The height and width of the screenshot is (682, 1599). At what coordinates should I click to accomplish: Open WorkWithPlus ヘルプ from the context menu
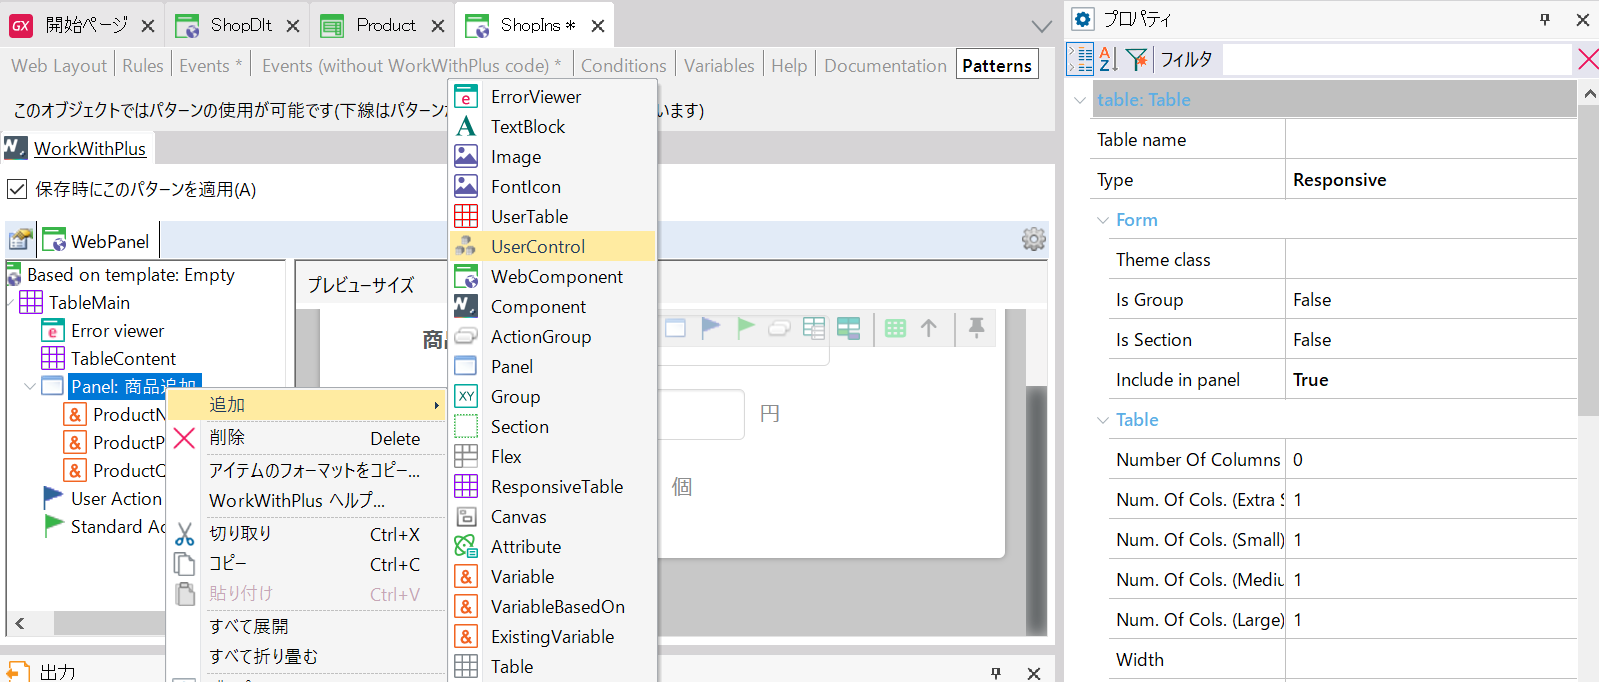(307, 500)
